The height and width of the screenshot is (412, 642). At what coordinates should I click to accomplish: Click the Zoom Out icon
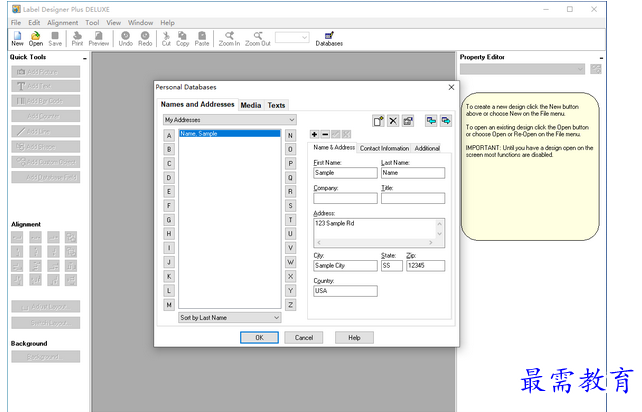pyautogui.click(x=258, y=38)
